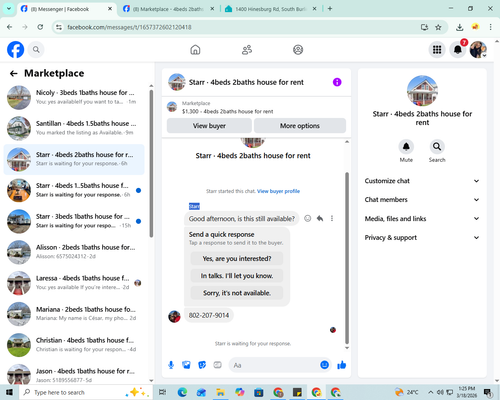The height and width of the screenshot is (400, 500).
Task: Click the View buyer button
Action: [x=209, y=126]
